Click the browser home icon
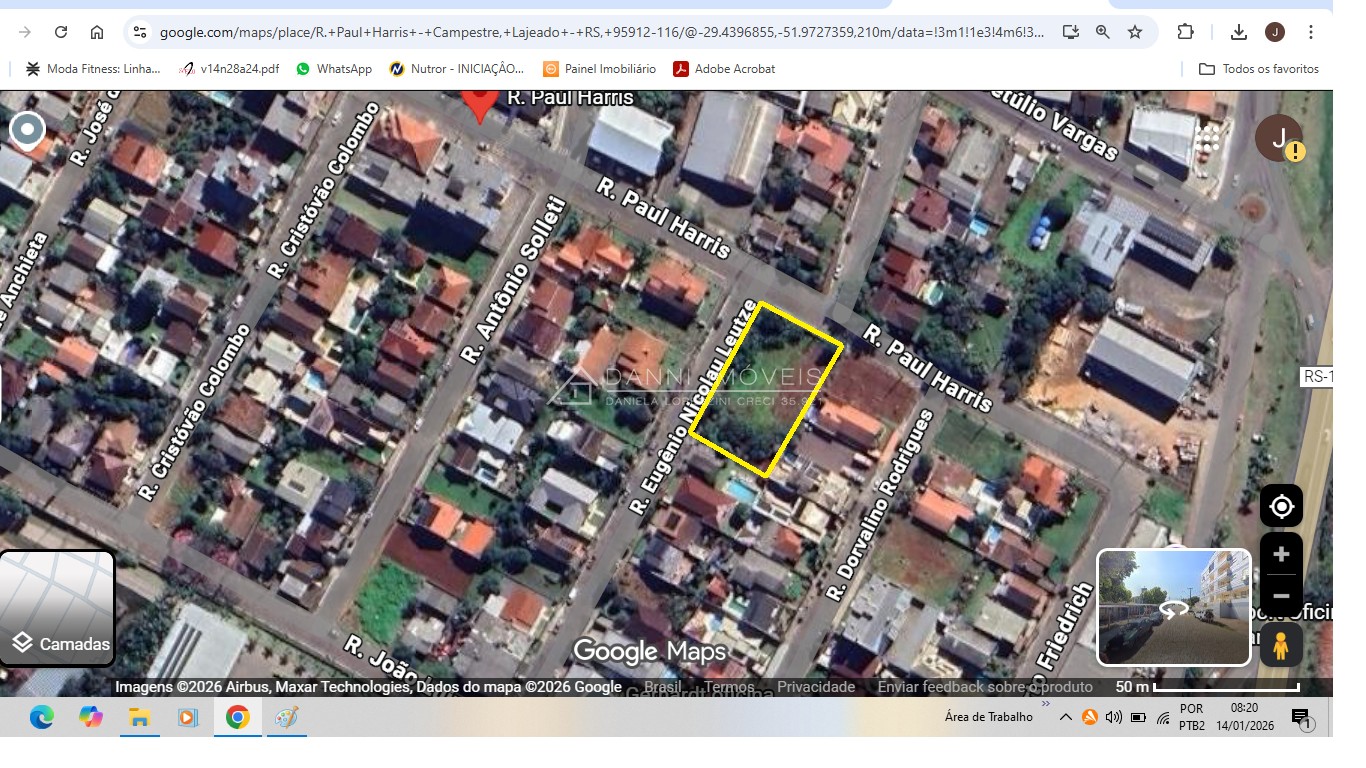1366x768 pixels. point(97,32)
